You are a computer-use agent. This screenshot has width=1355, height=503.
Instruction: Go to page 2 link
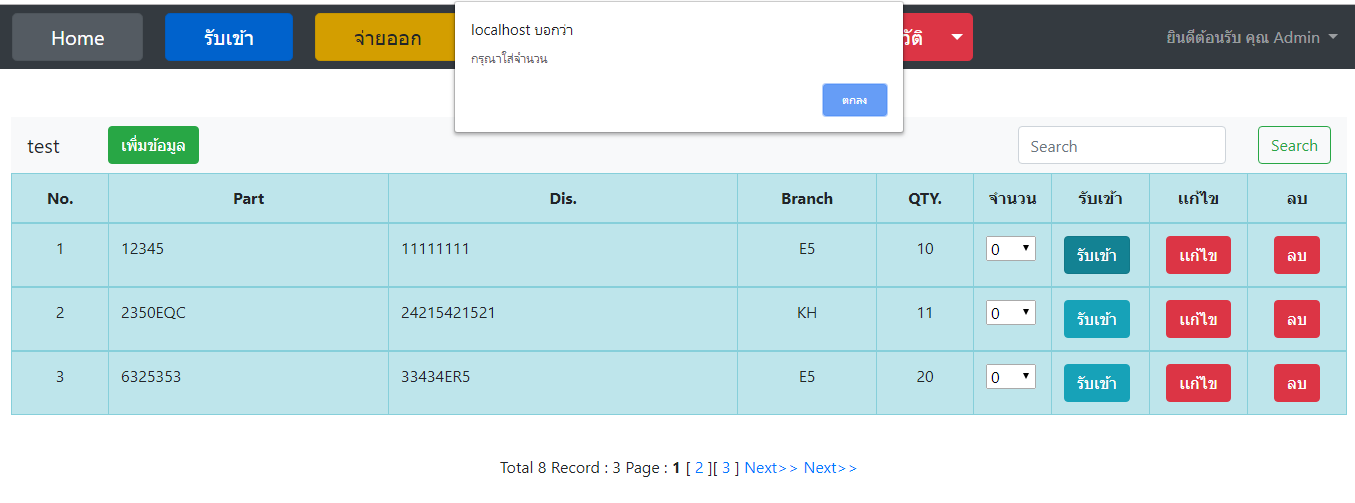[699, 468]
